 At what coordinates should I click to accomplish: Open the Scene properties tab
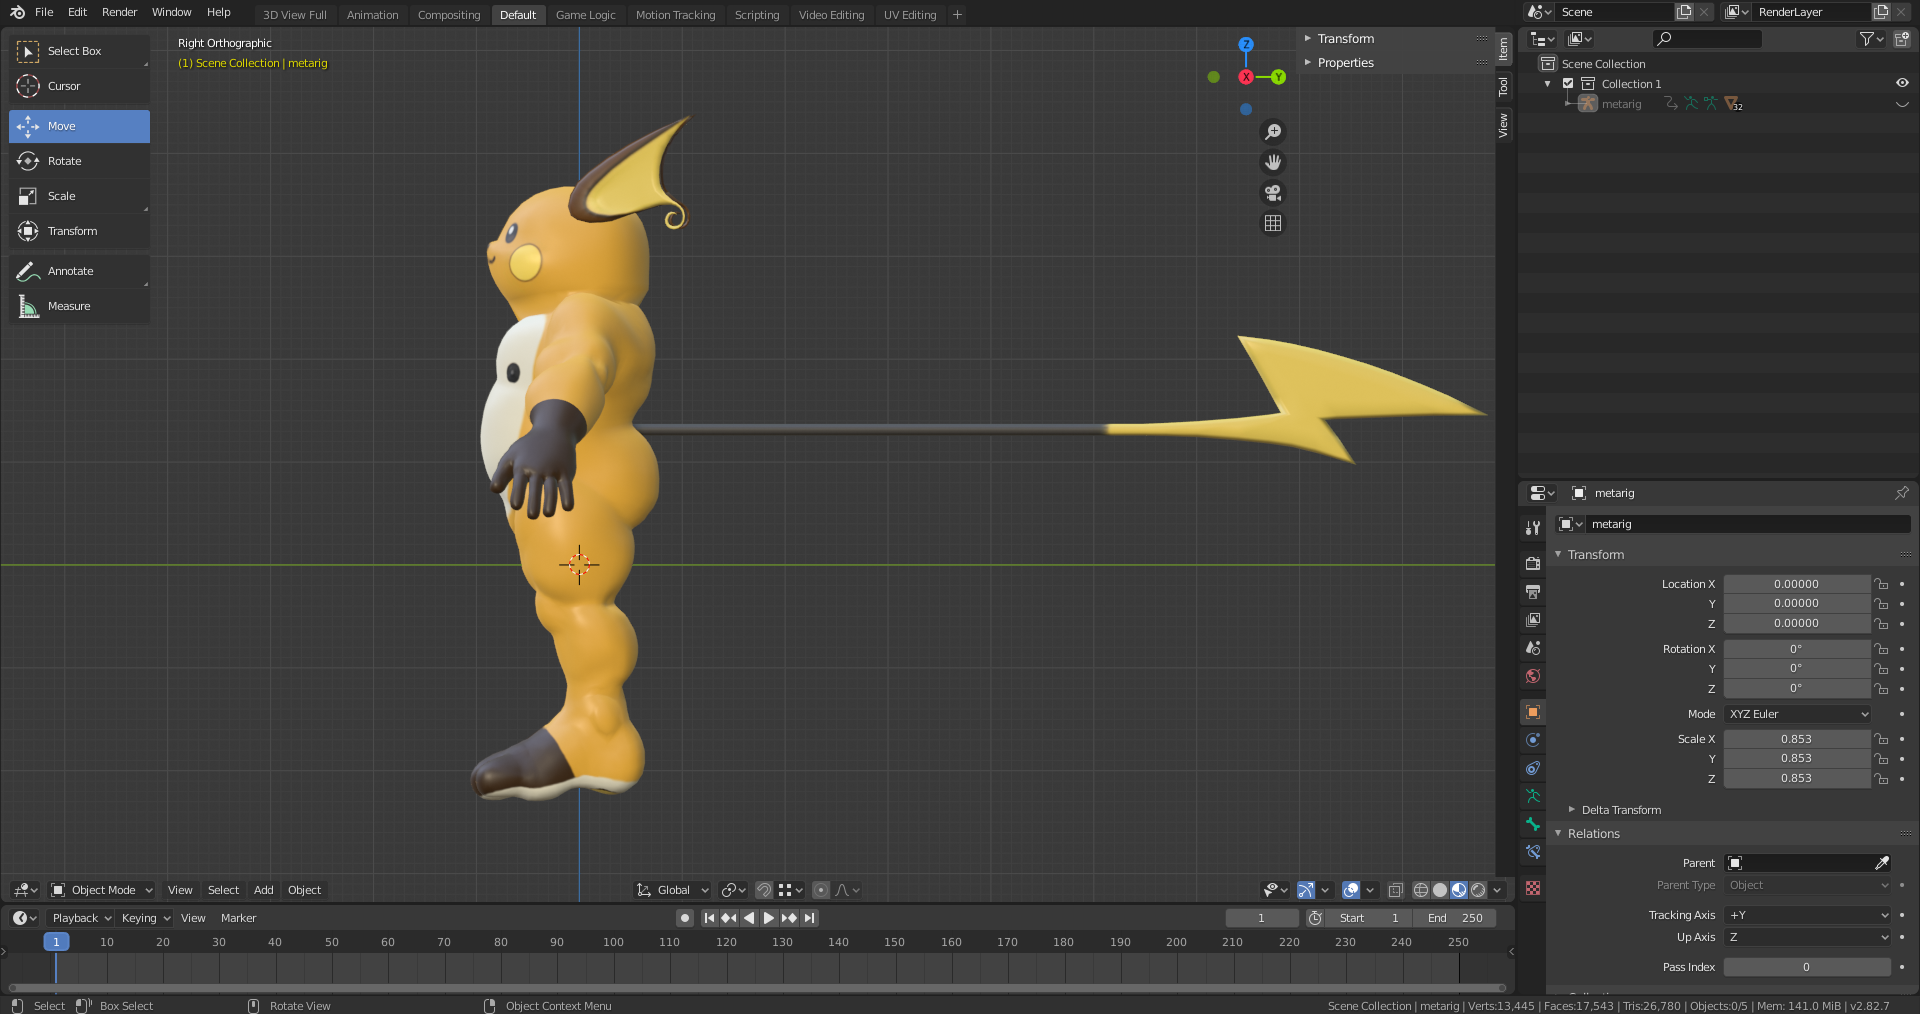(1533, 648)
